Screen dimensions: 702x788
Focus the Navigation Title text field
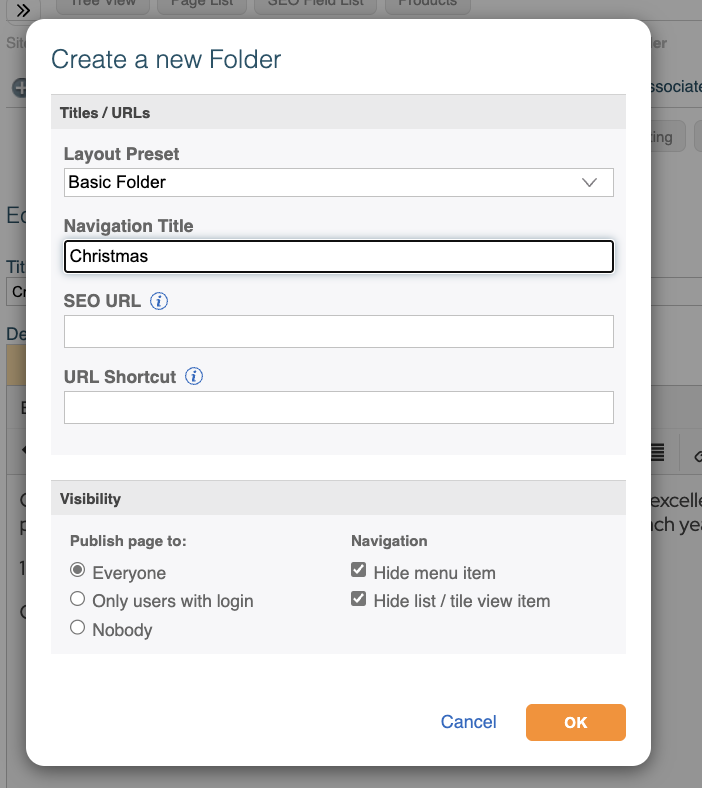tap(338, 256)
